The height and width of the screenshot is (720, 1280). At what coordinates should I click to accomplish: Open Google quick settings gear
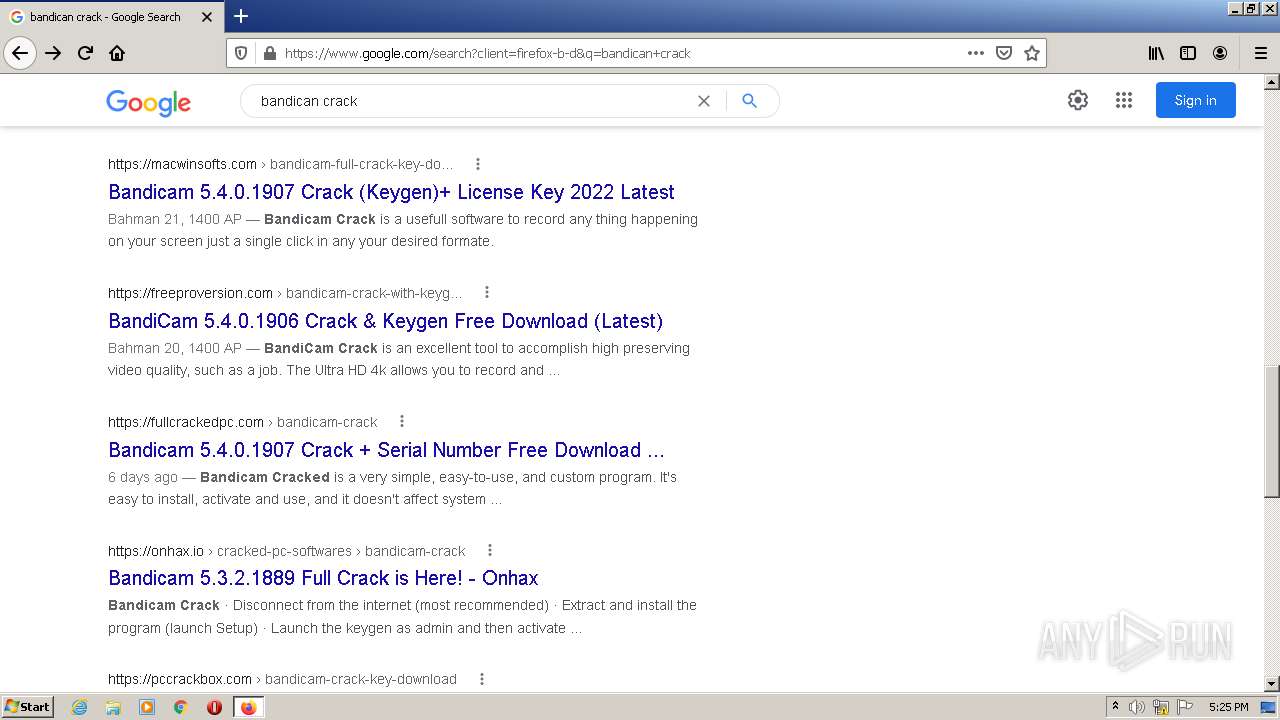click(1077, 100)
